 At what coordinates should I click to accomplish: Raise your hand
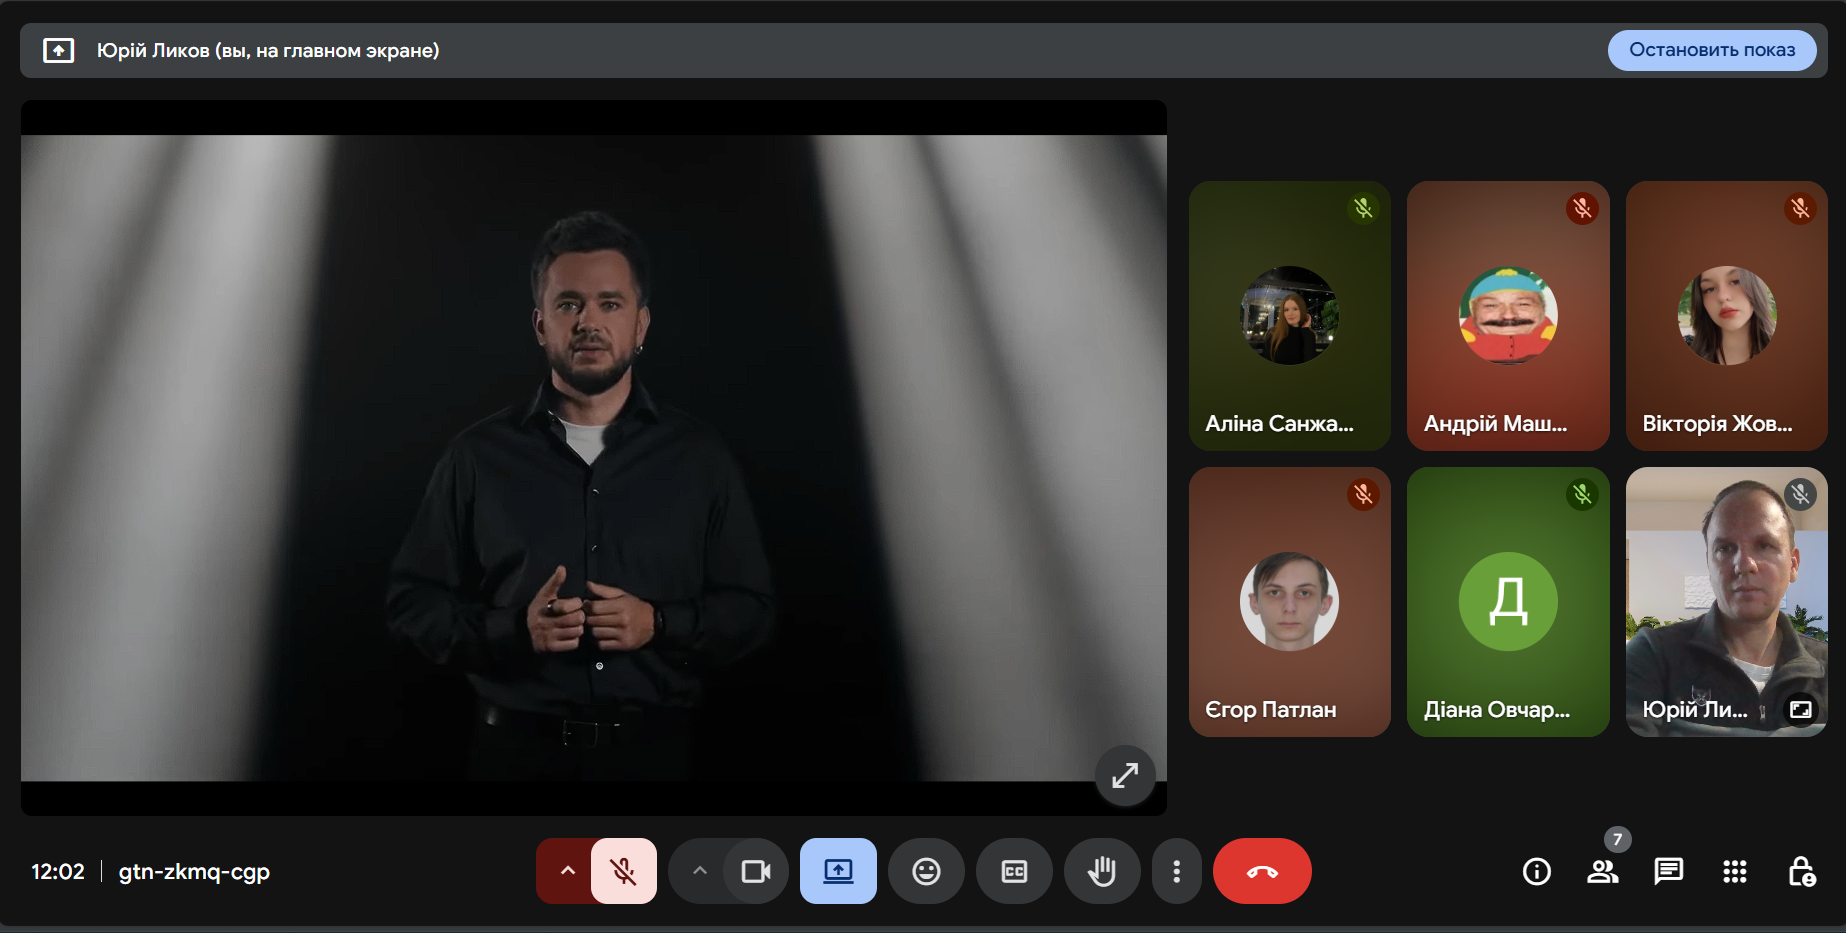[x=1102, y=871]
